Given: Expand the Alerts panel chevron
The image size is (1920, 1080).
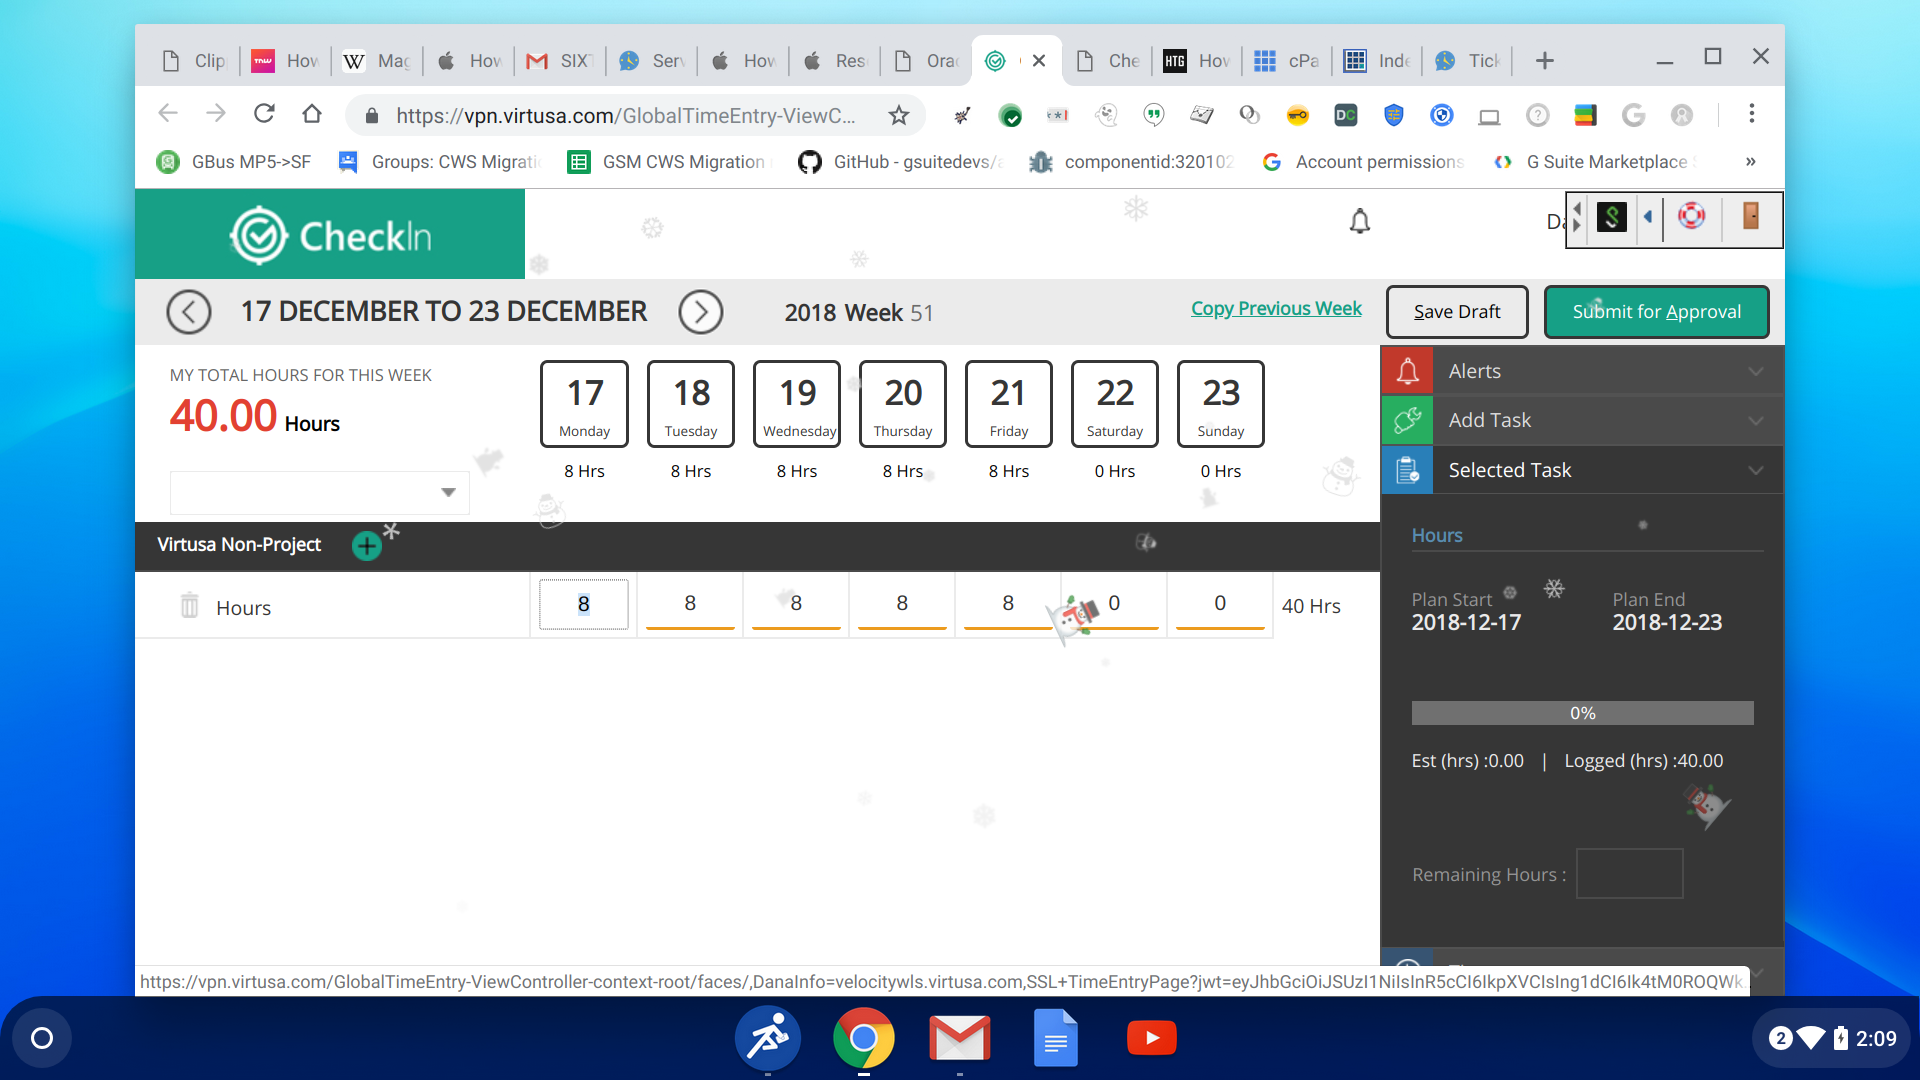Looking at the screenshot, I should coord(1755,371).
